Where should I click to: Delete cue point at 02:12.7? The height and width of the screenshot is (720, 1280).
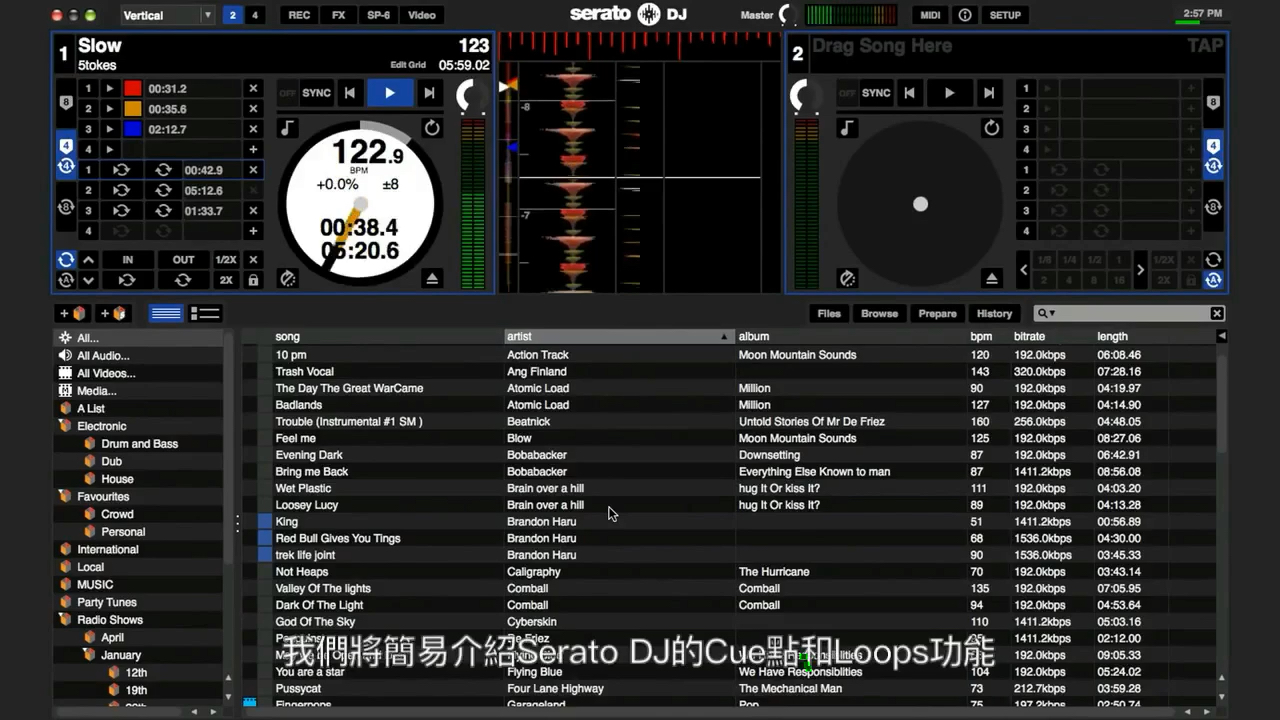coord(253,129)
